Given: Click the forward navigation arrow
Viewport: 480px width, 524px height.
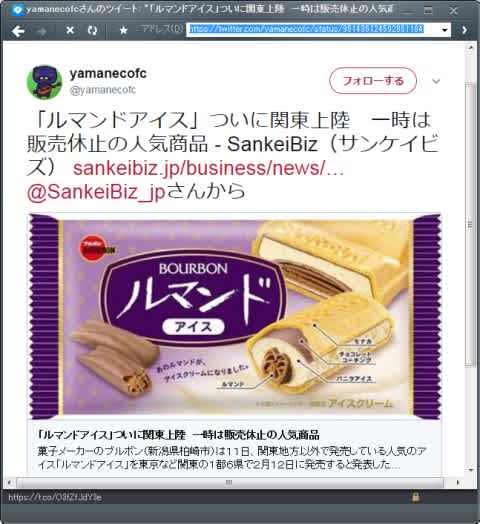Looking at the screenshot, I should coord(42,31).
